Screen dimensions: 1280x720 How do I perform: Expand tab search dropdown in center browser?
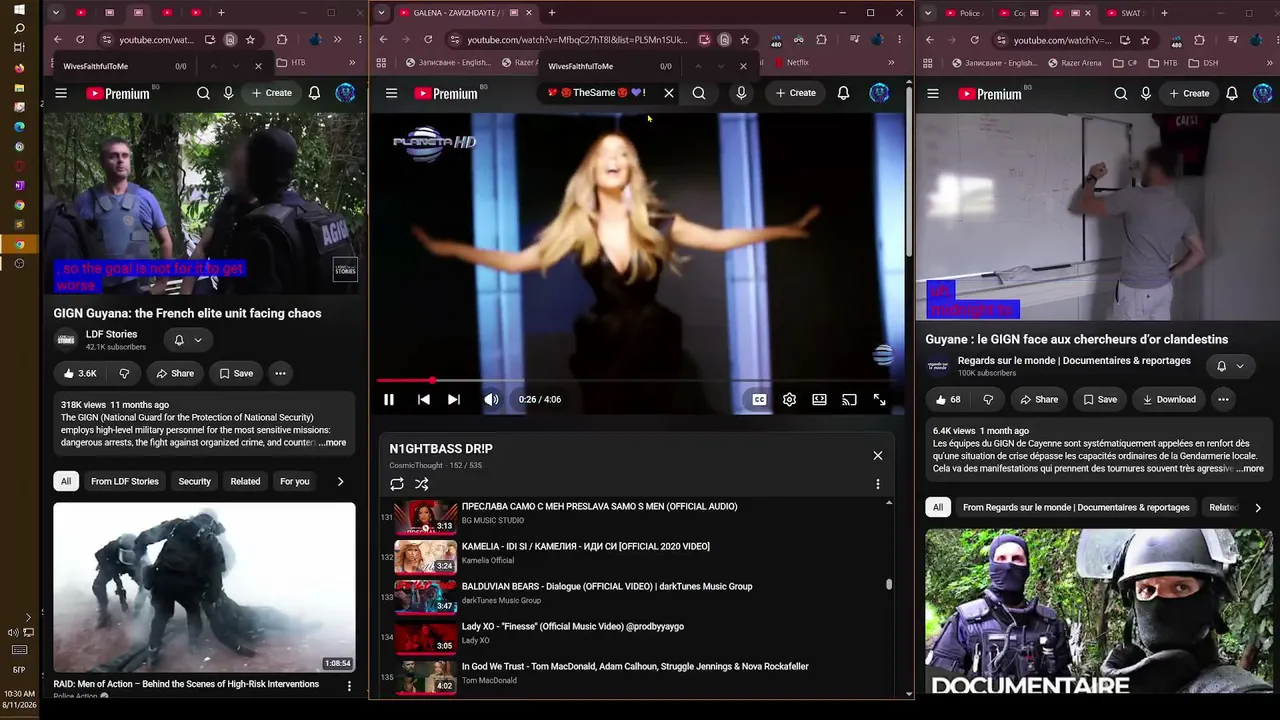point(381,13)
